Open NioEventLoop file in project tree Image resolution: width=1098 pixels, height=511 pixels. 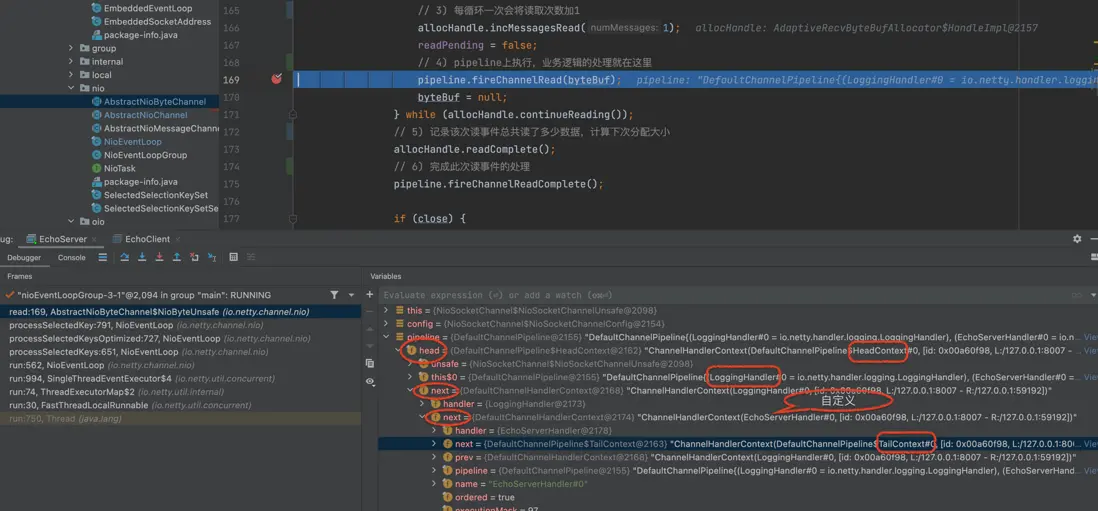(132, 142)
